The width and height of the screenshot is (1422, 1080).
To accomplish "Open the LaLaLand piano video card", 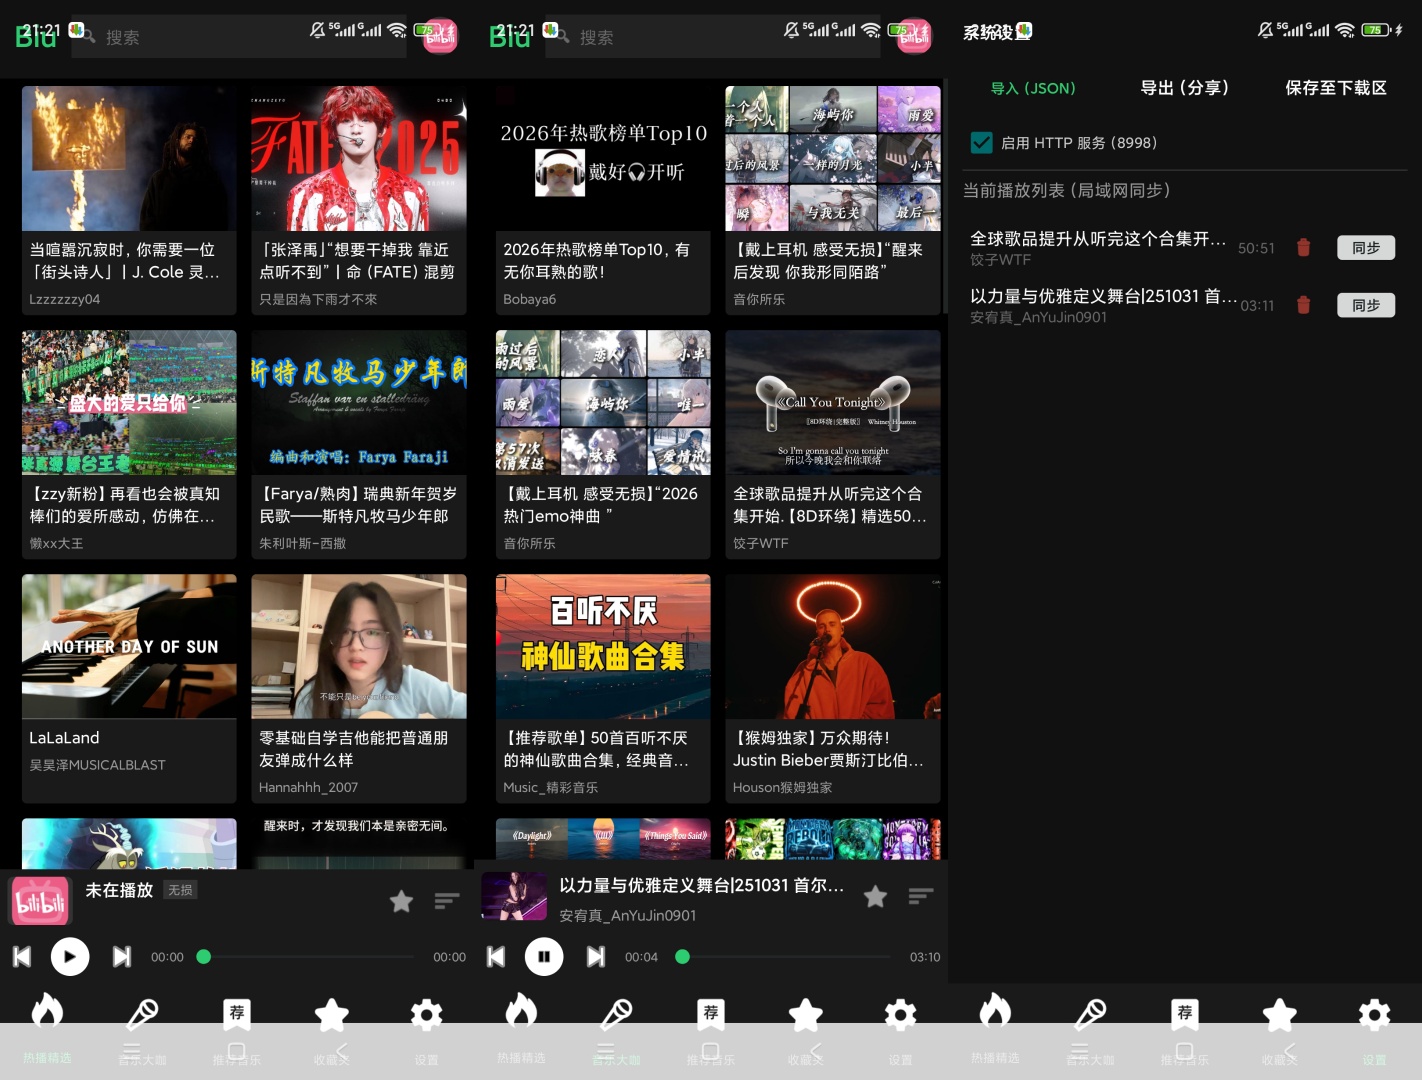I will click(129, 688).
